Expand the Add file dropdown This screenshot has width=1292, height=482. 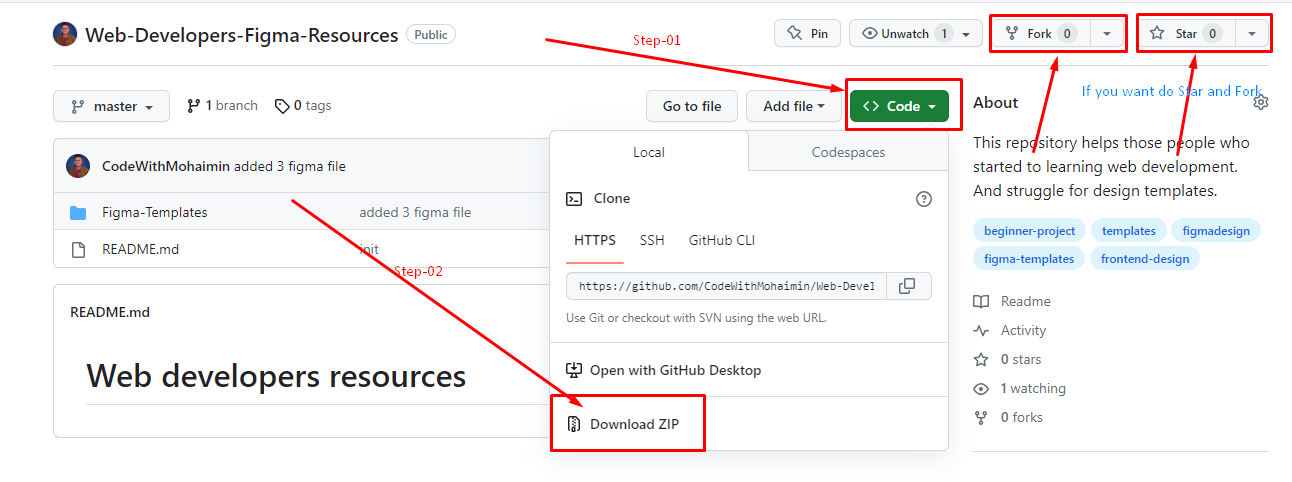[794, 106]
